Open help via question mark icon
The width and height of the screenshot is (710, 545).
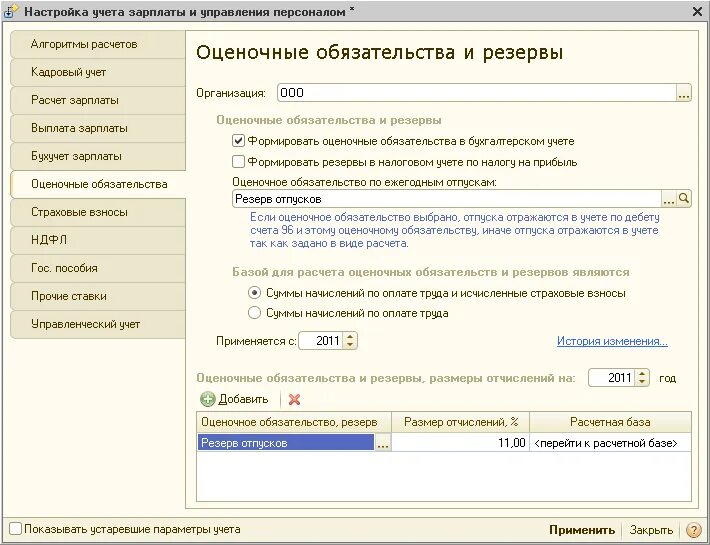pyautogui.click(x=693, y=530)
